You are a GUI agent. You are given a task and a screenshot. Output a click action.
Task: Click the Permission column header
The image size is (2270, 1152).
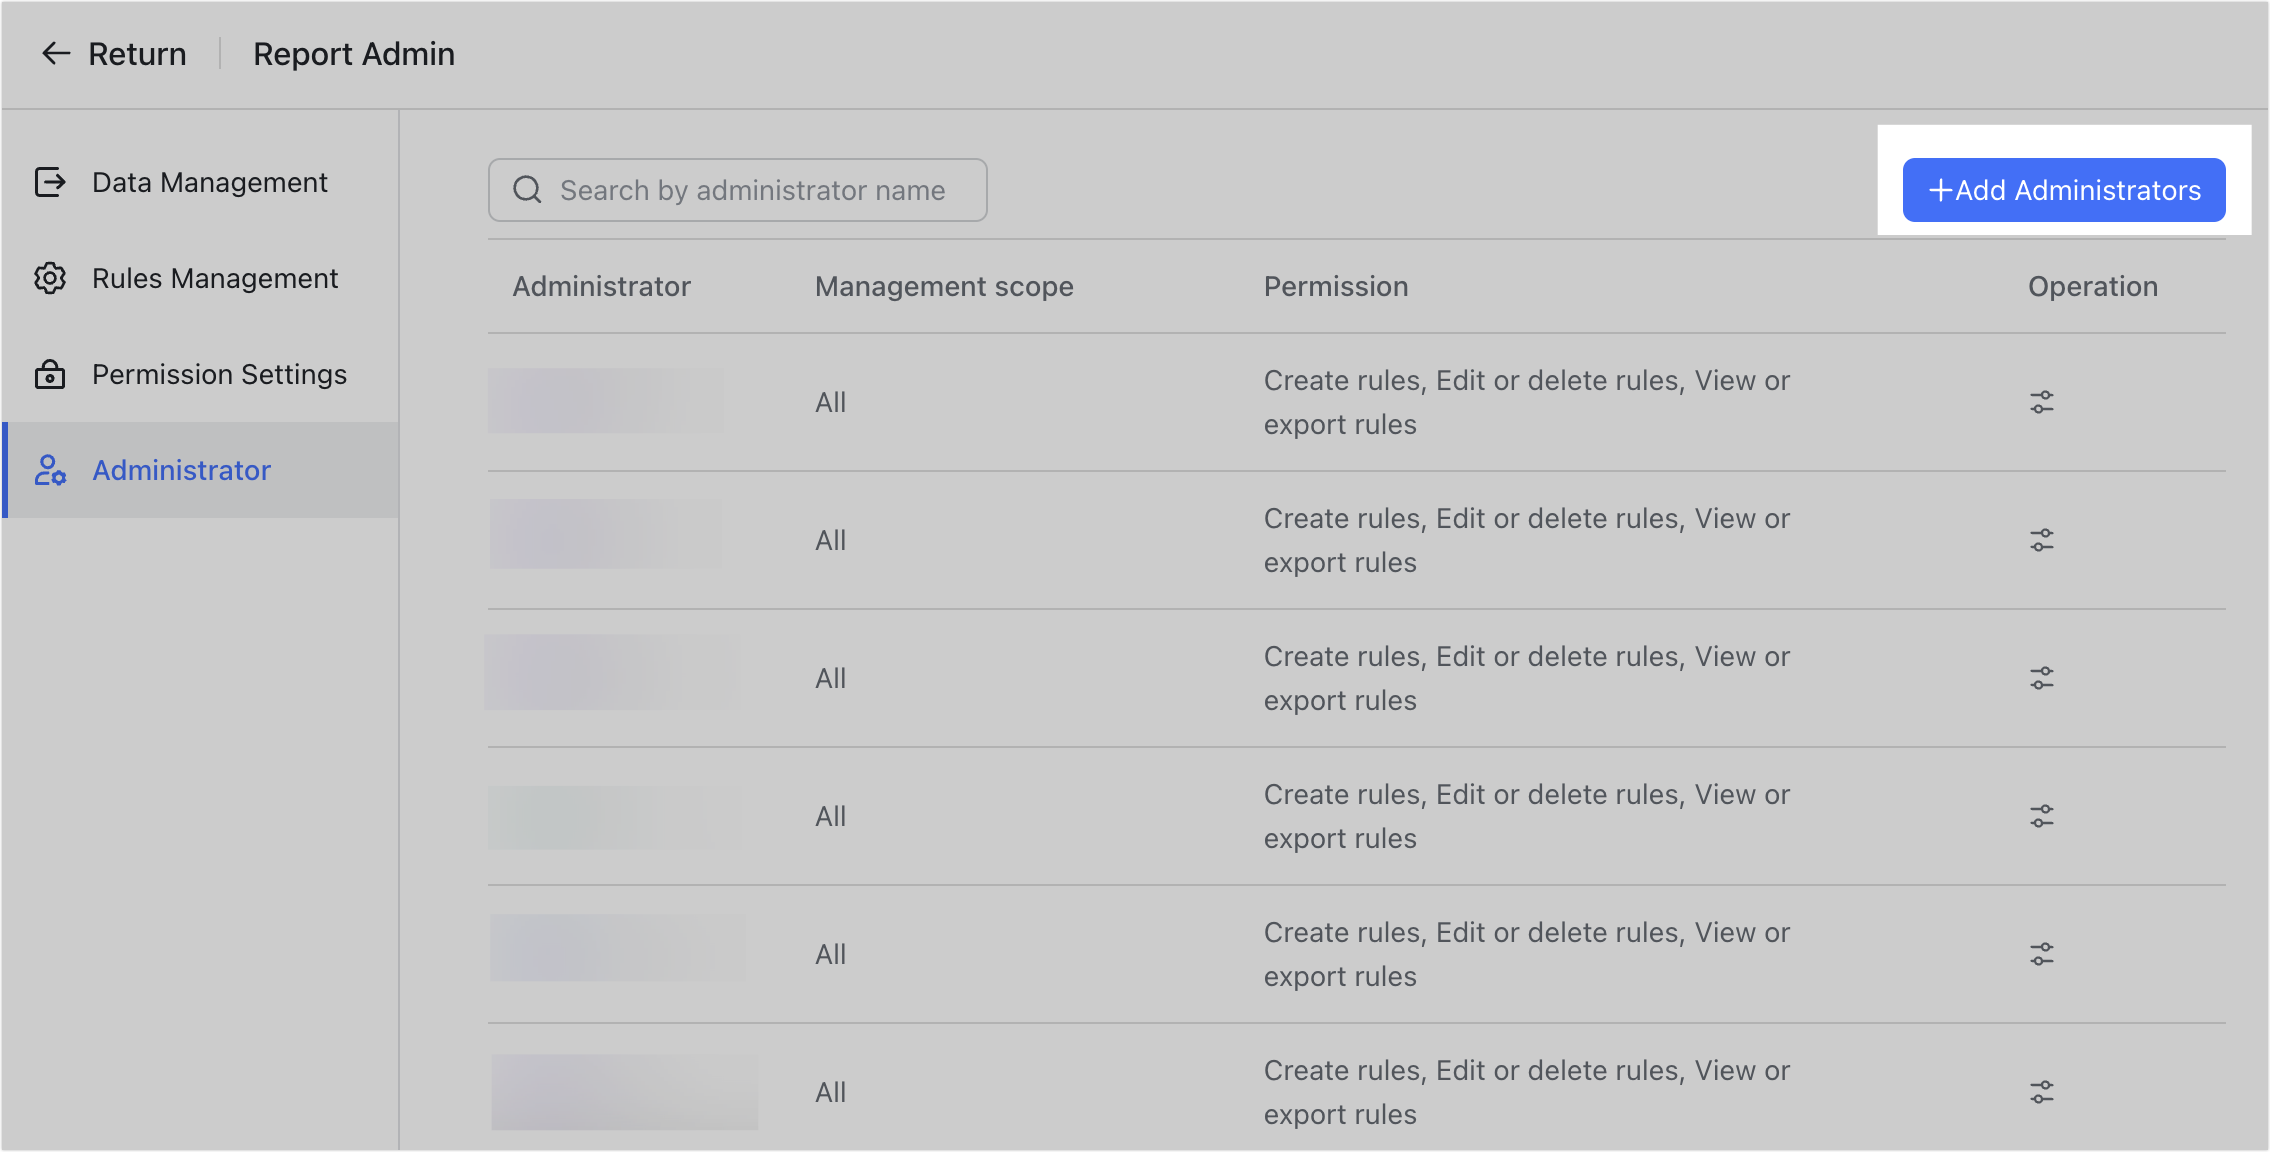1336,286
